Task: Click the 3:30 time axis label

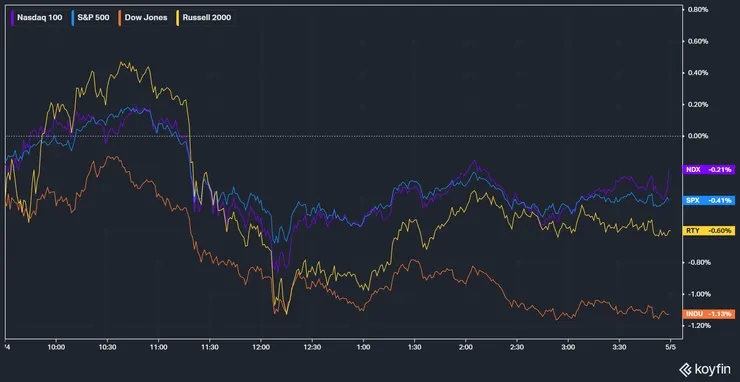Action: pos(619,347)
